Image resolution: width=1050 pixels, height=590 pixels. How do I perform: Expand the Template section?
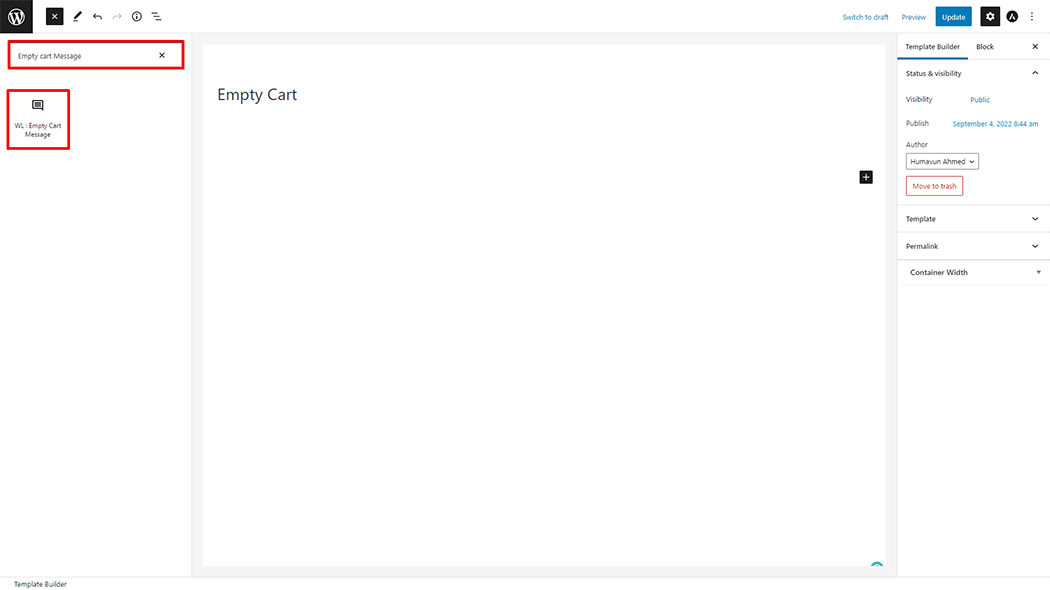[x=1035, y=219]
